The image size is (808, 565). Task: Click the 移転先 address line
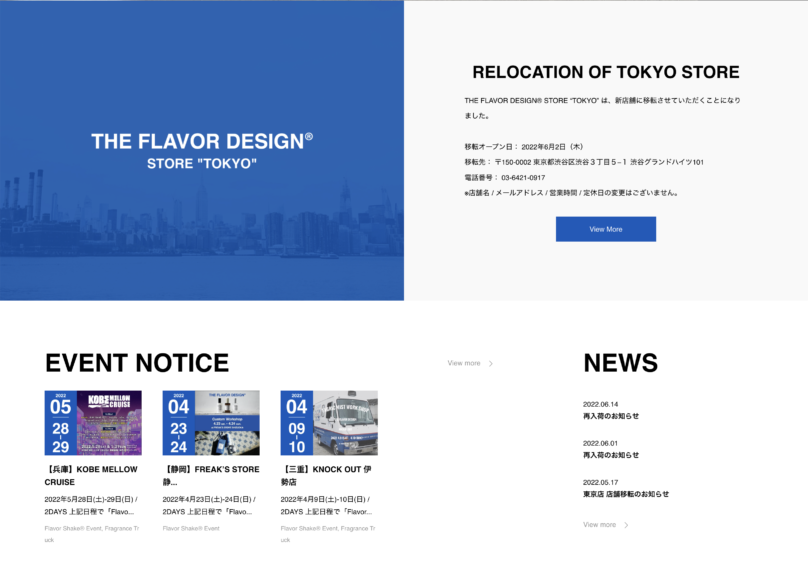pos(584,162)
